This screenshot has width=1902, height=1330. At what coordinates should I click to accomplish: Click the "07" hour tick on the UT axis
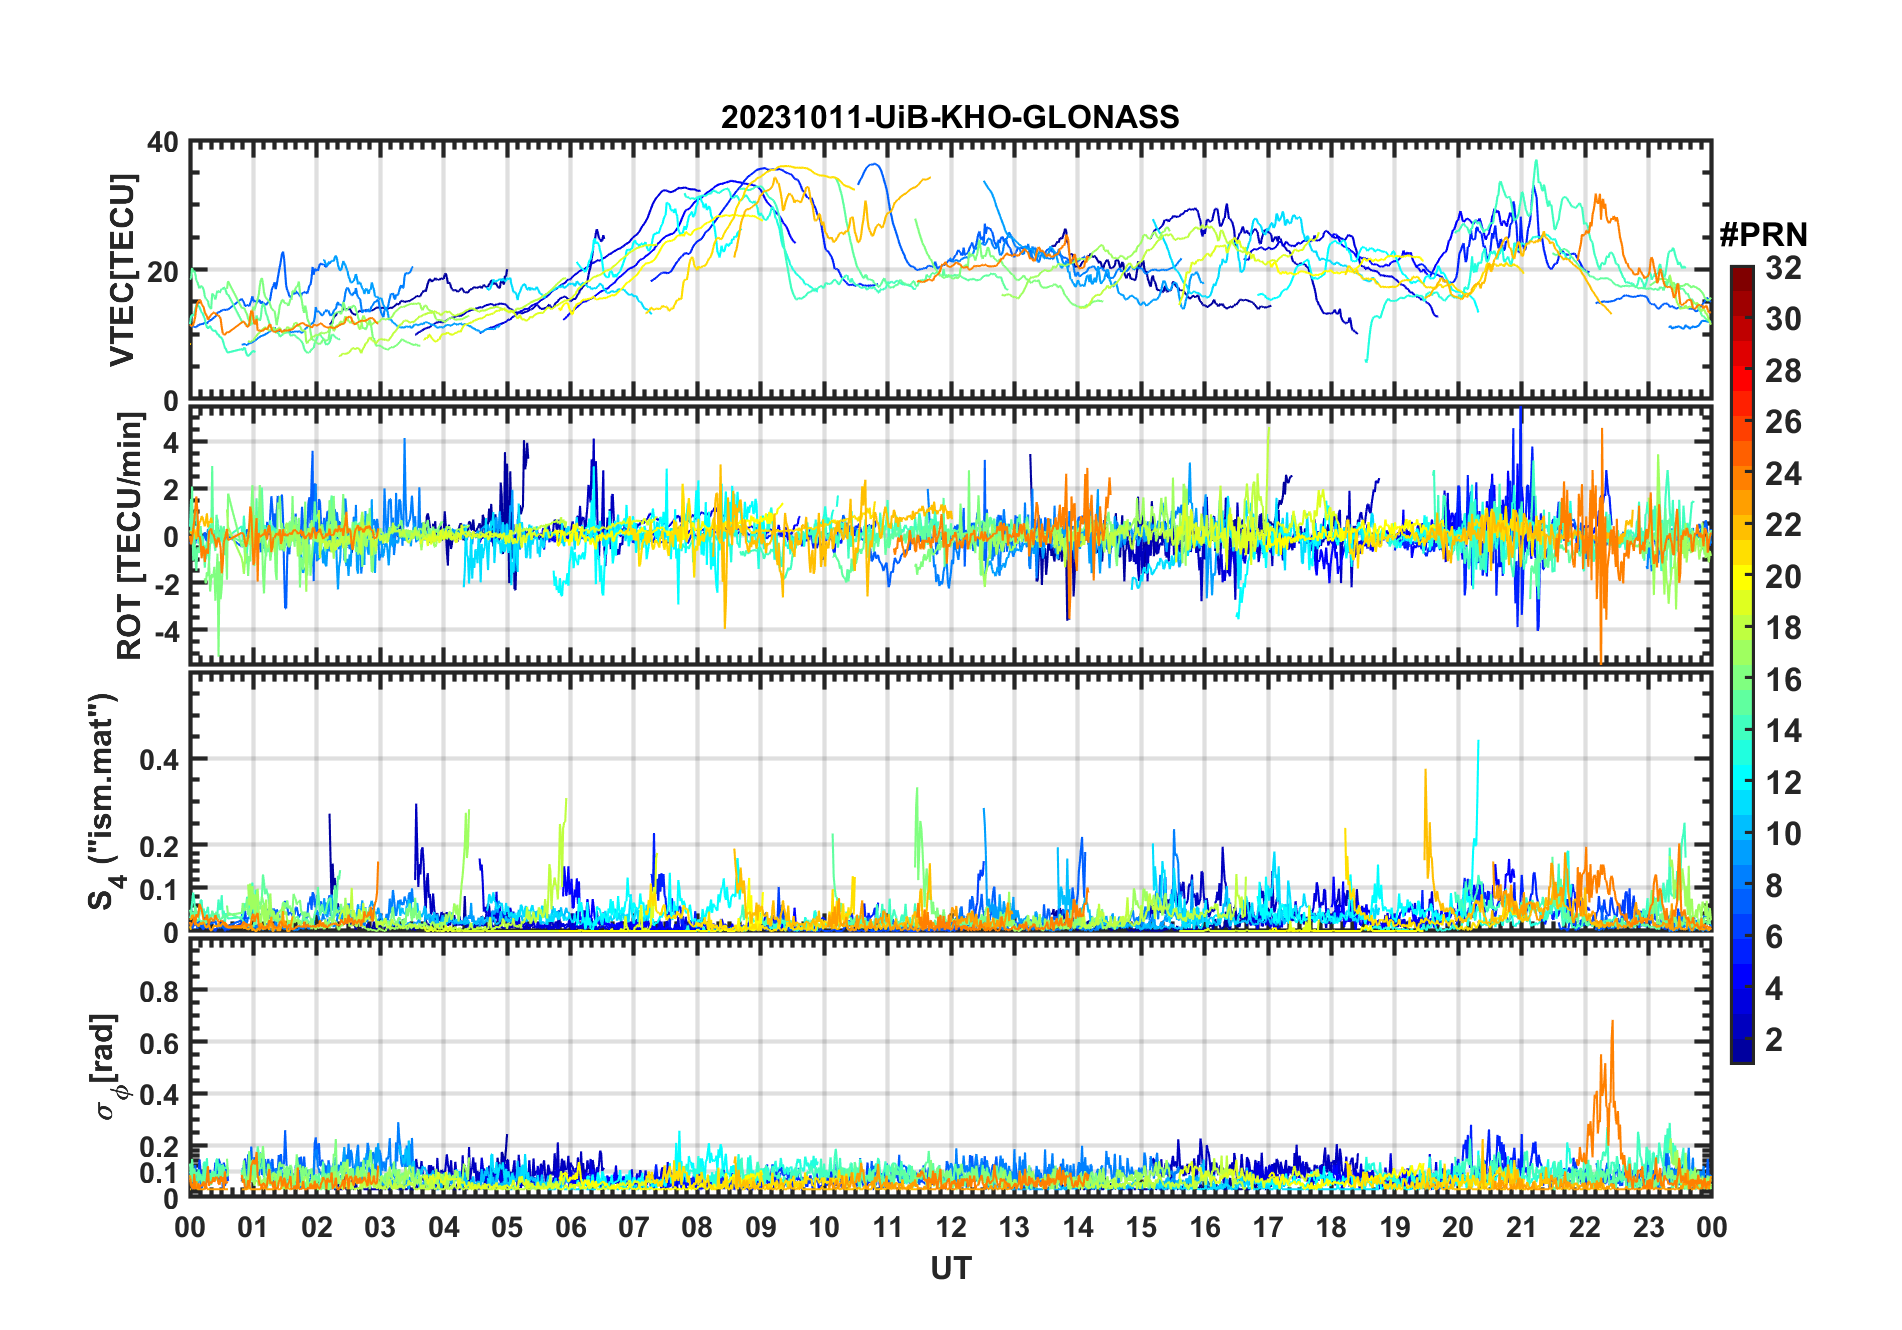coord(634,1228)
